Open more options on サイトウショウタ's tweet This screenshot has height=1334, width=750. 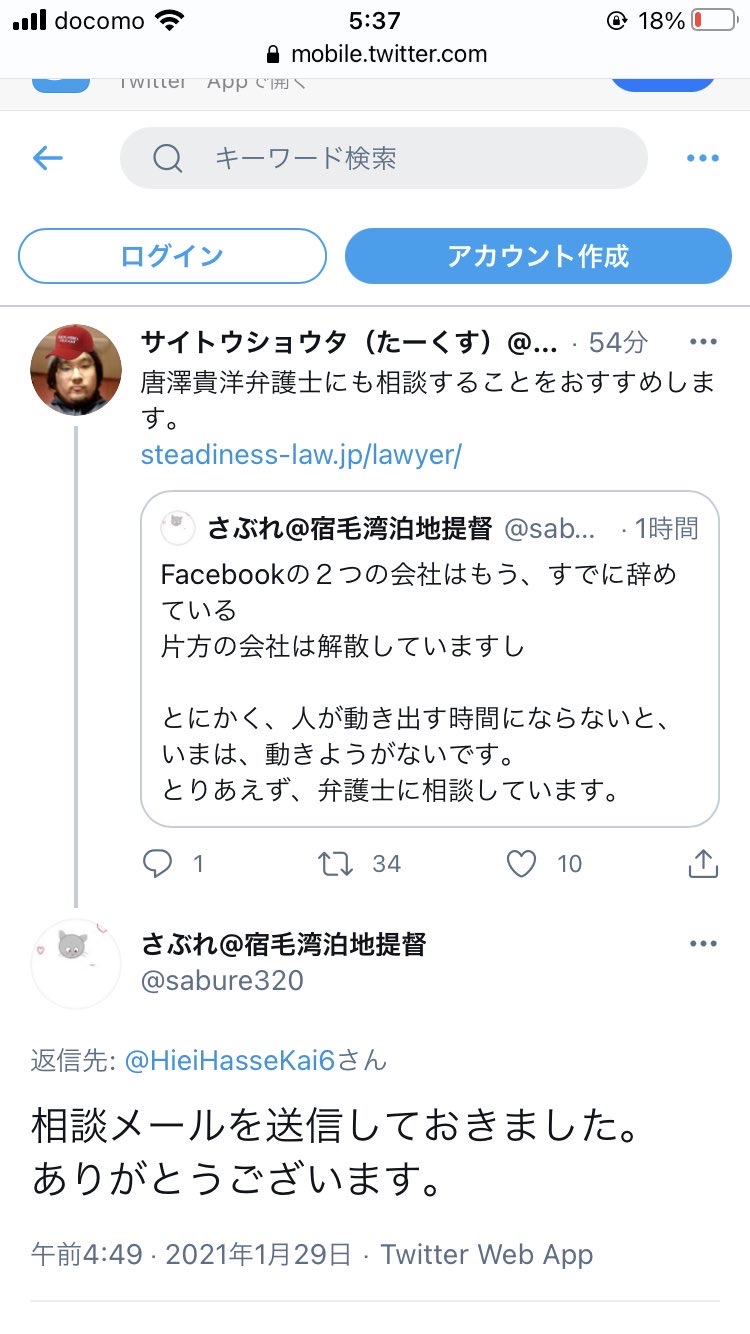click(703, 342)
